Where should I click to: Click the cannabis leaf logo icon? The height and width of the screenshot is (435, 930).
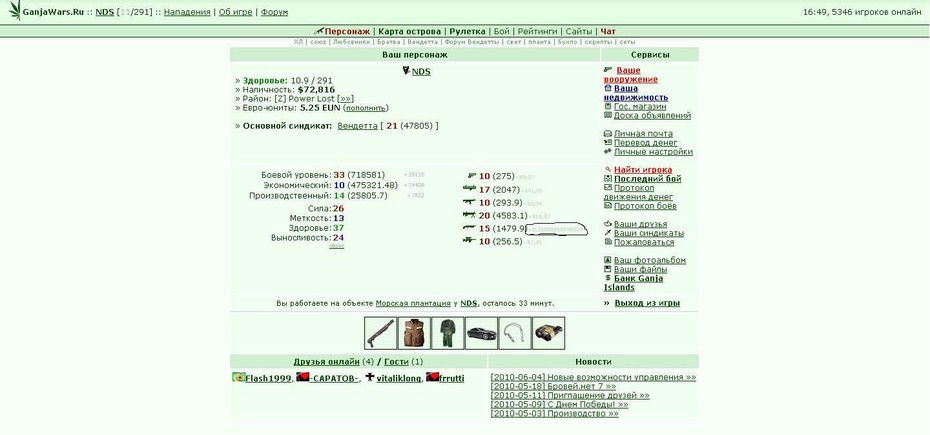tap(15, 10)
